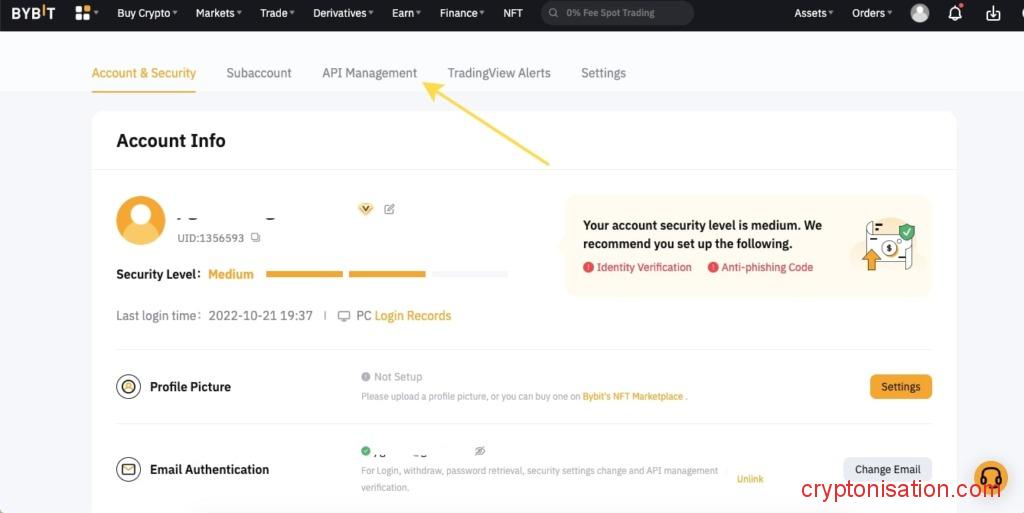Open the notifications bell
Viewport: 1024px width, 513px height.
(955, 12)
